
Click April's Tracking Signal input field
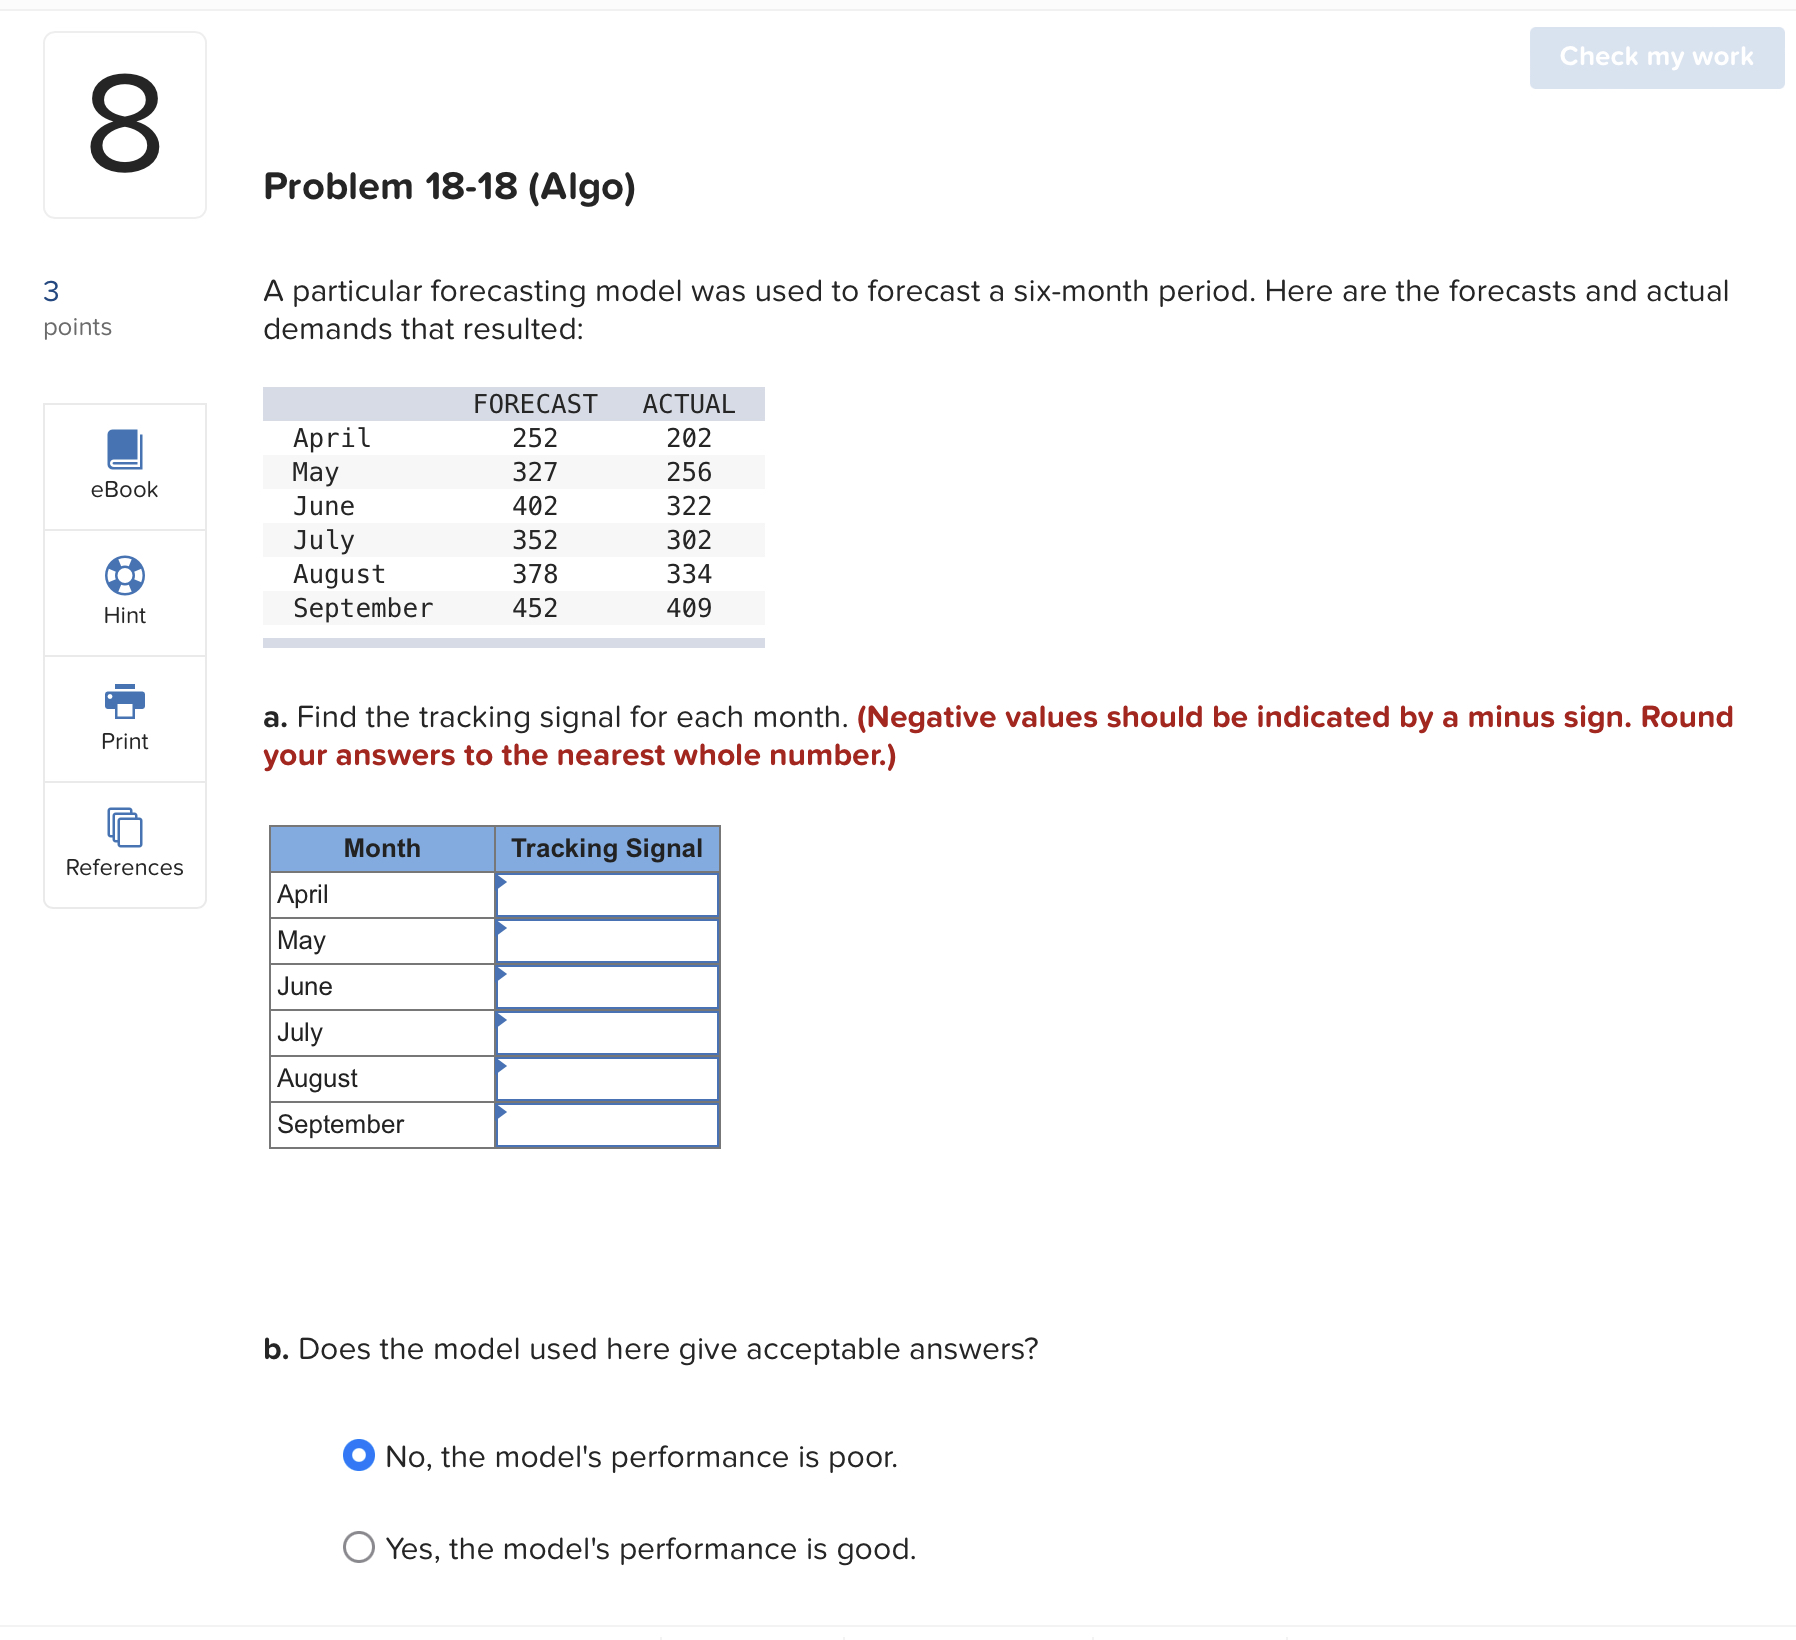click(x=606, y=894)
